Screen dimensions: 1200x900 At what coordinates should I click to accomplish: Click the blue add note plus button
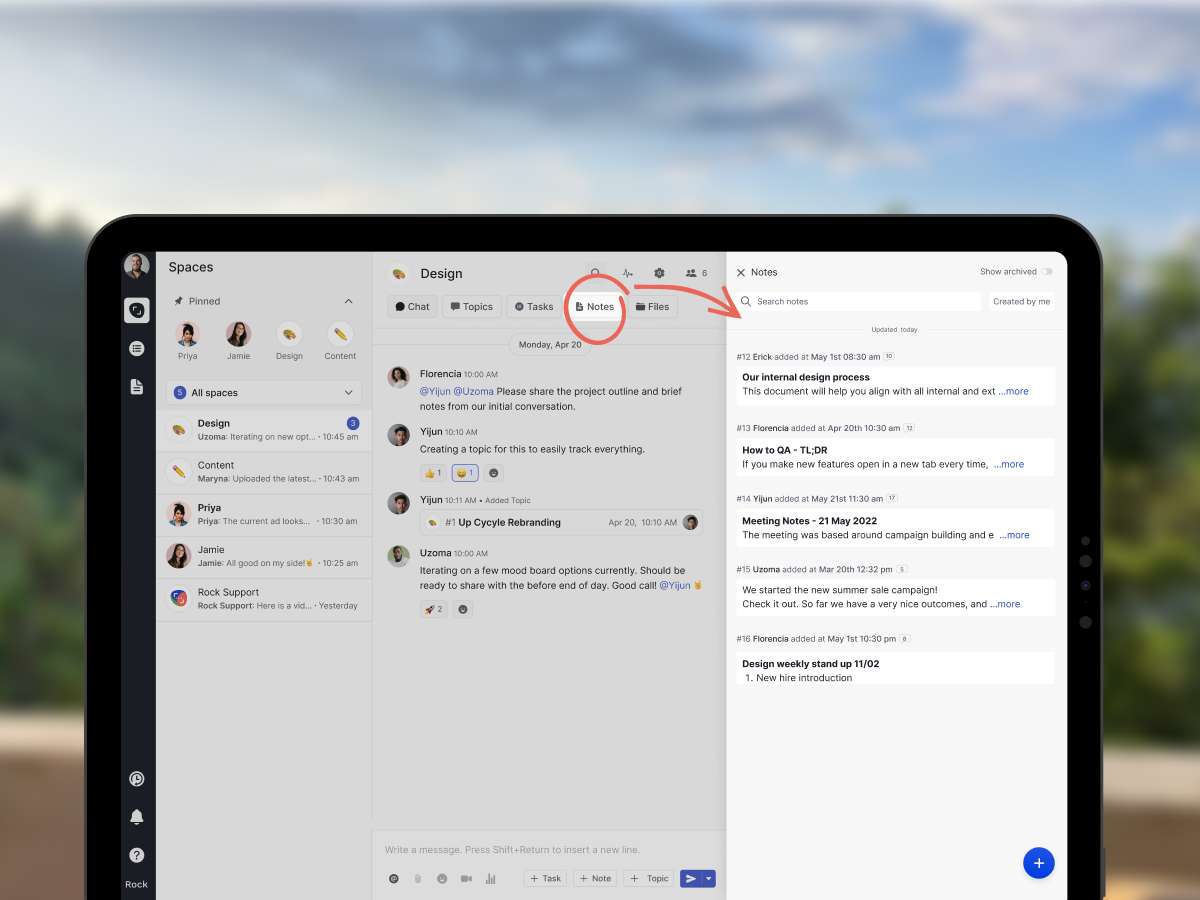[x=1038, y=862]
